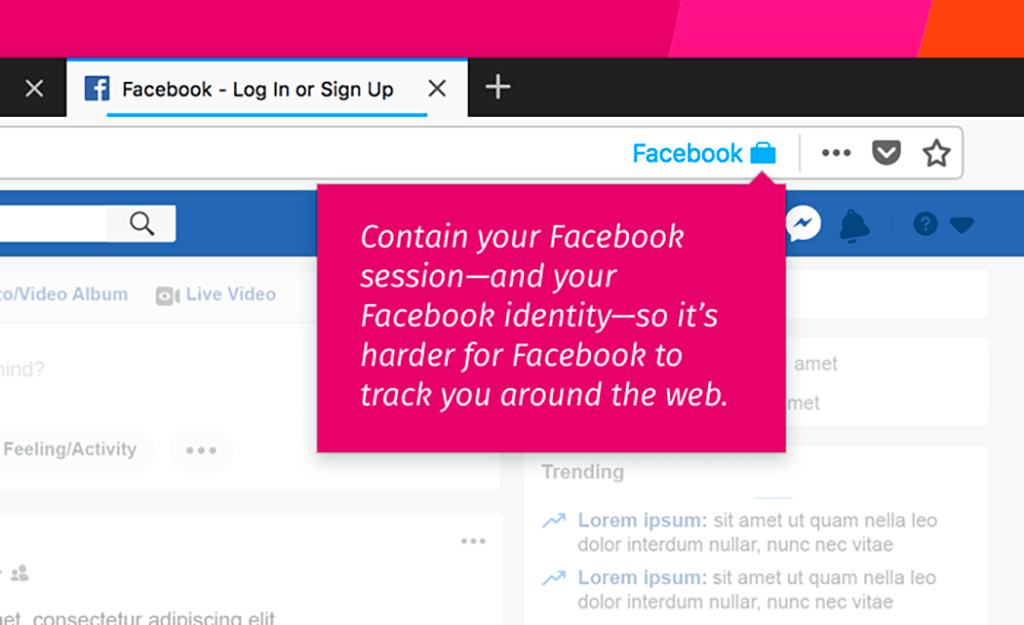The height and width of the screenshot is (625, 1024).
Task: Select the Facebook - Log In or Sign Up tab
Action: pos(266,88)
